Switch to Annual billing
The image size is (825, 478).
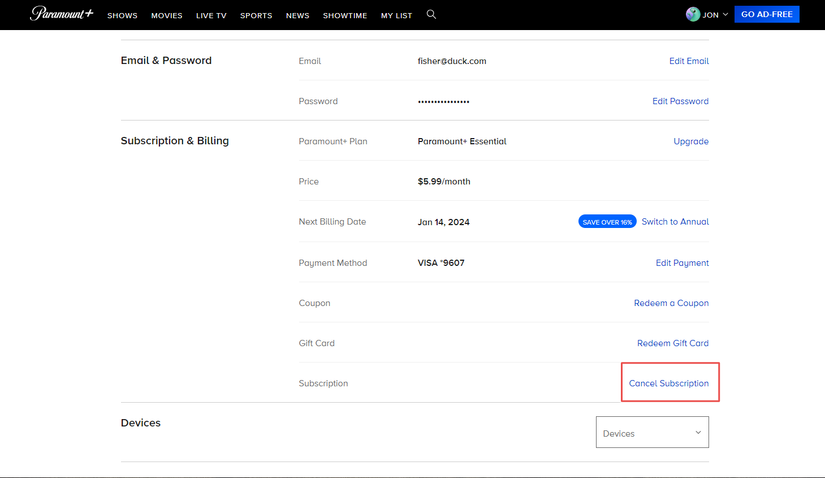(675, 222)
